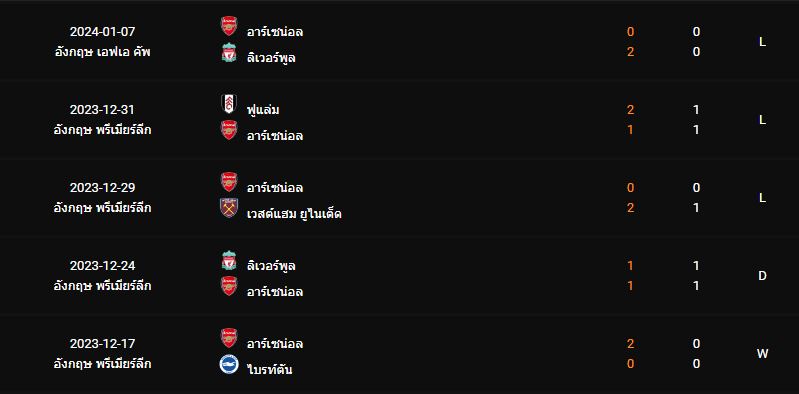Click L result of West Ham match
Image resolution: width=799 pixels, height=394 pixels.
click(x=762, y=198)
